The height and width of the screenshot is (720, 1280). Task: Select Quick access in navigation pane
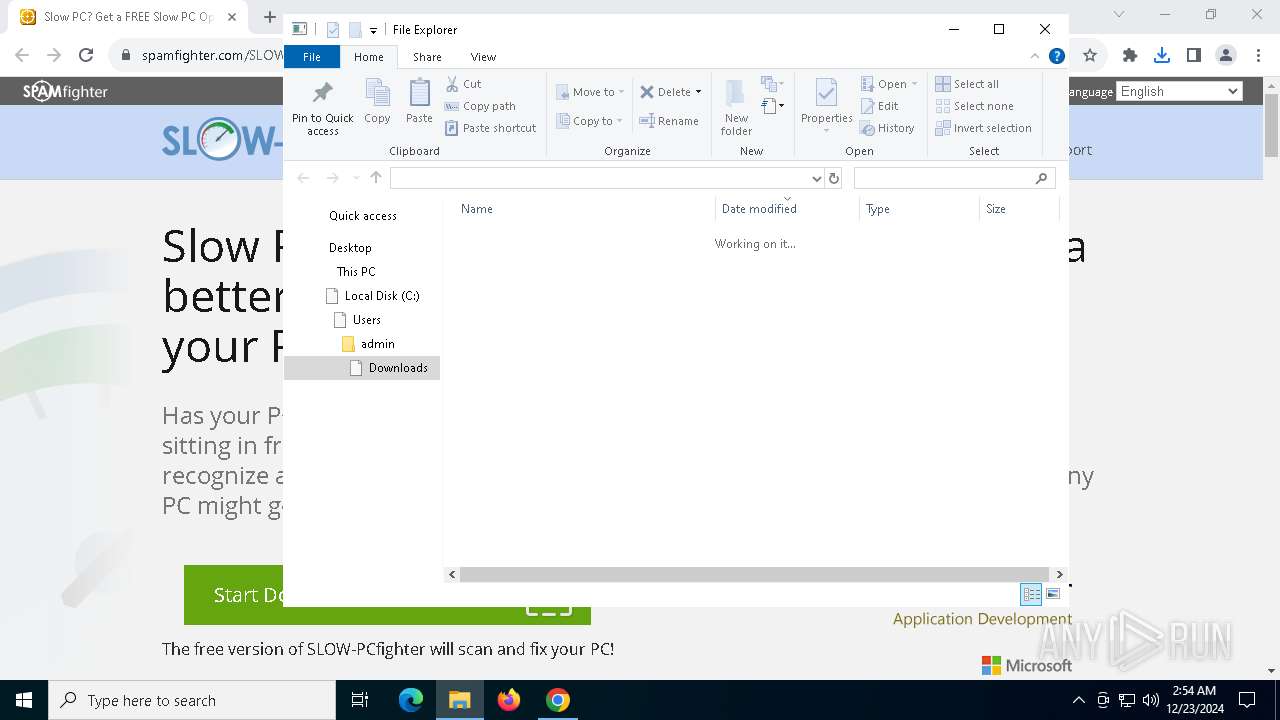(x=363, y=216)
